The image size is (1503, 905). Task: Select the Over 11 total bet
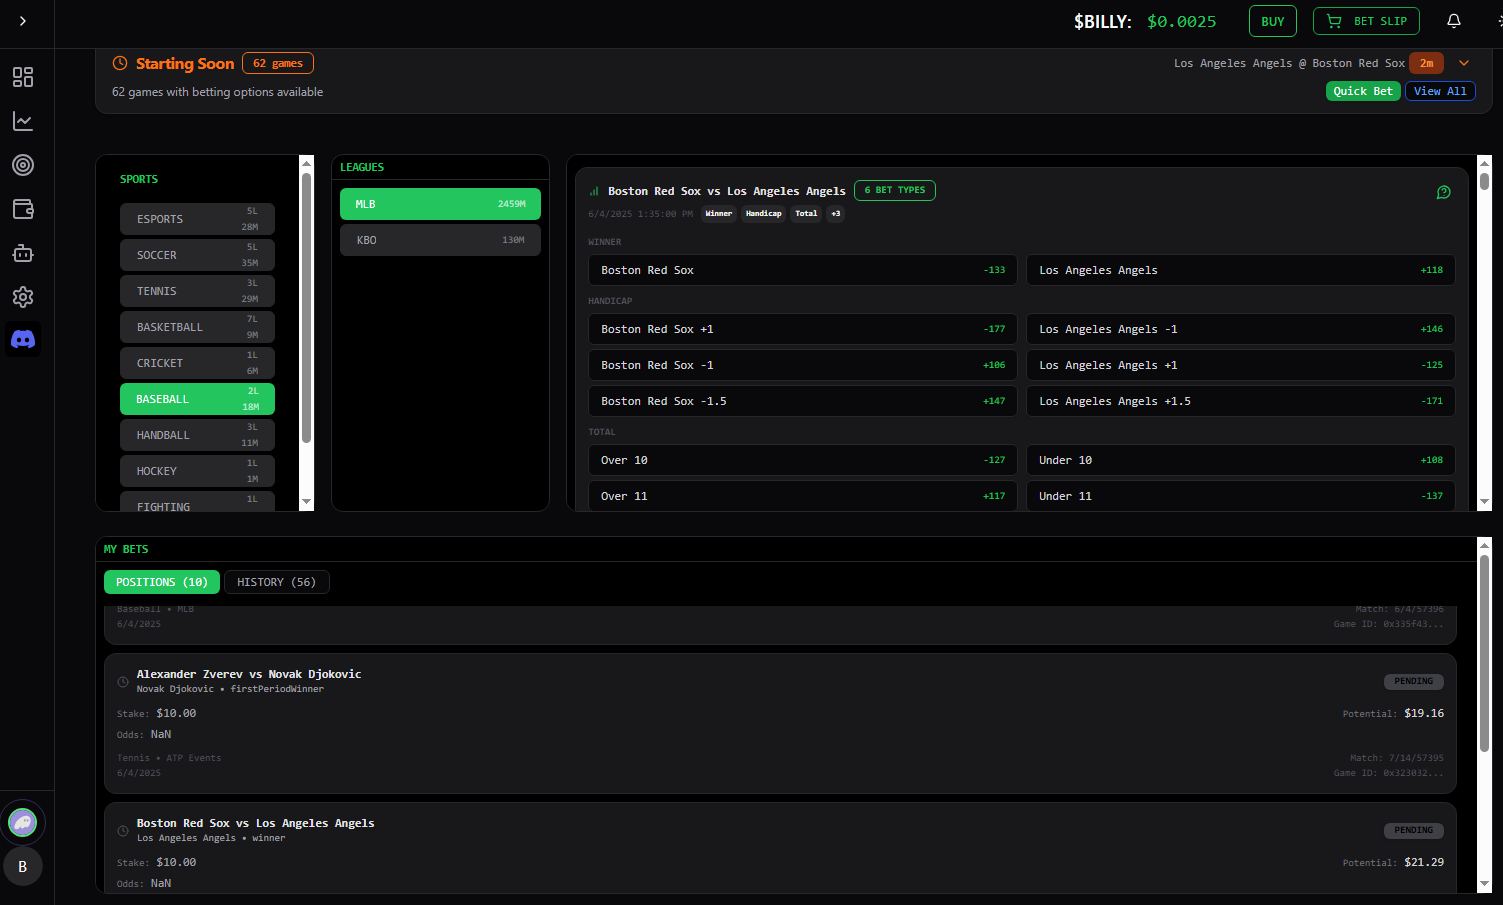click(803, 496)
